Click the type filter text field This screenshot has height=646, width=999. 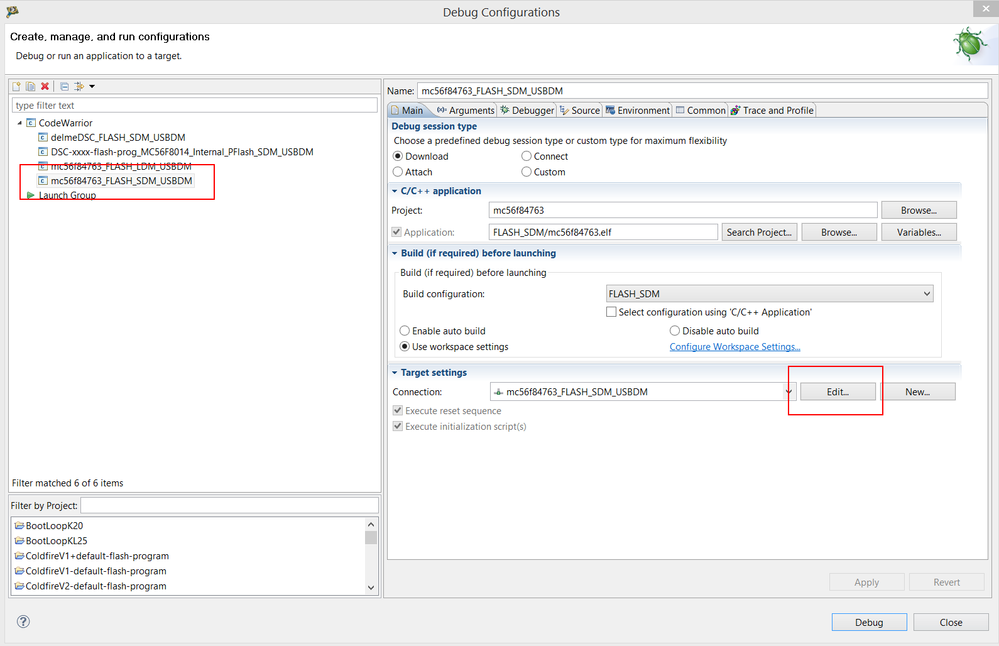pos(195,105)
